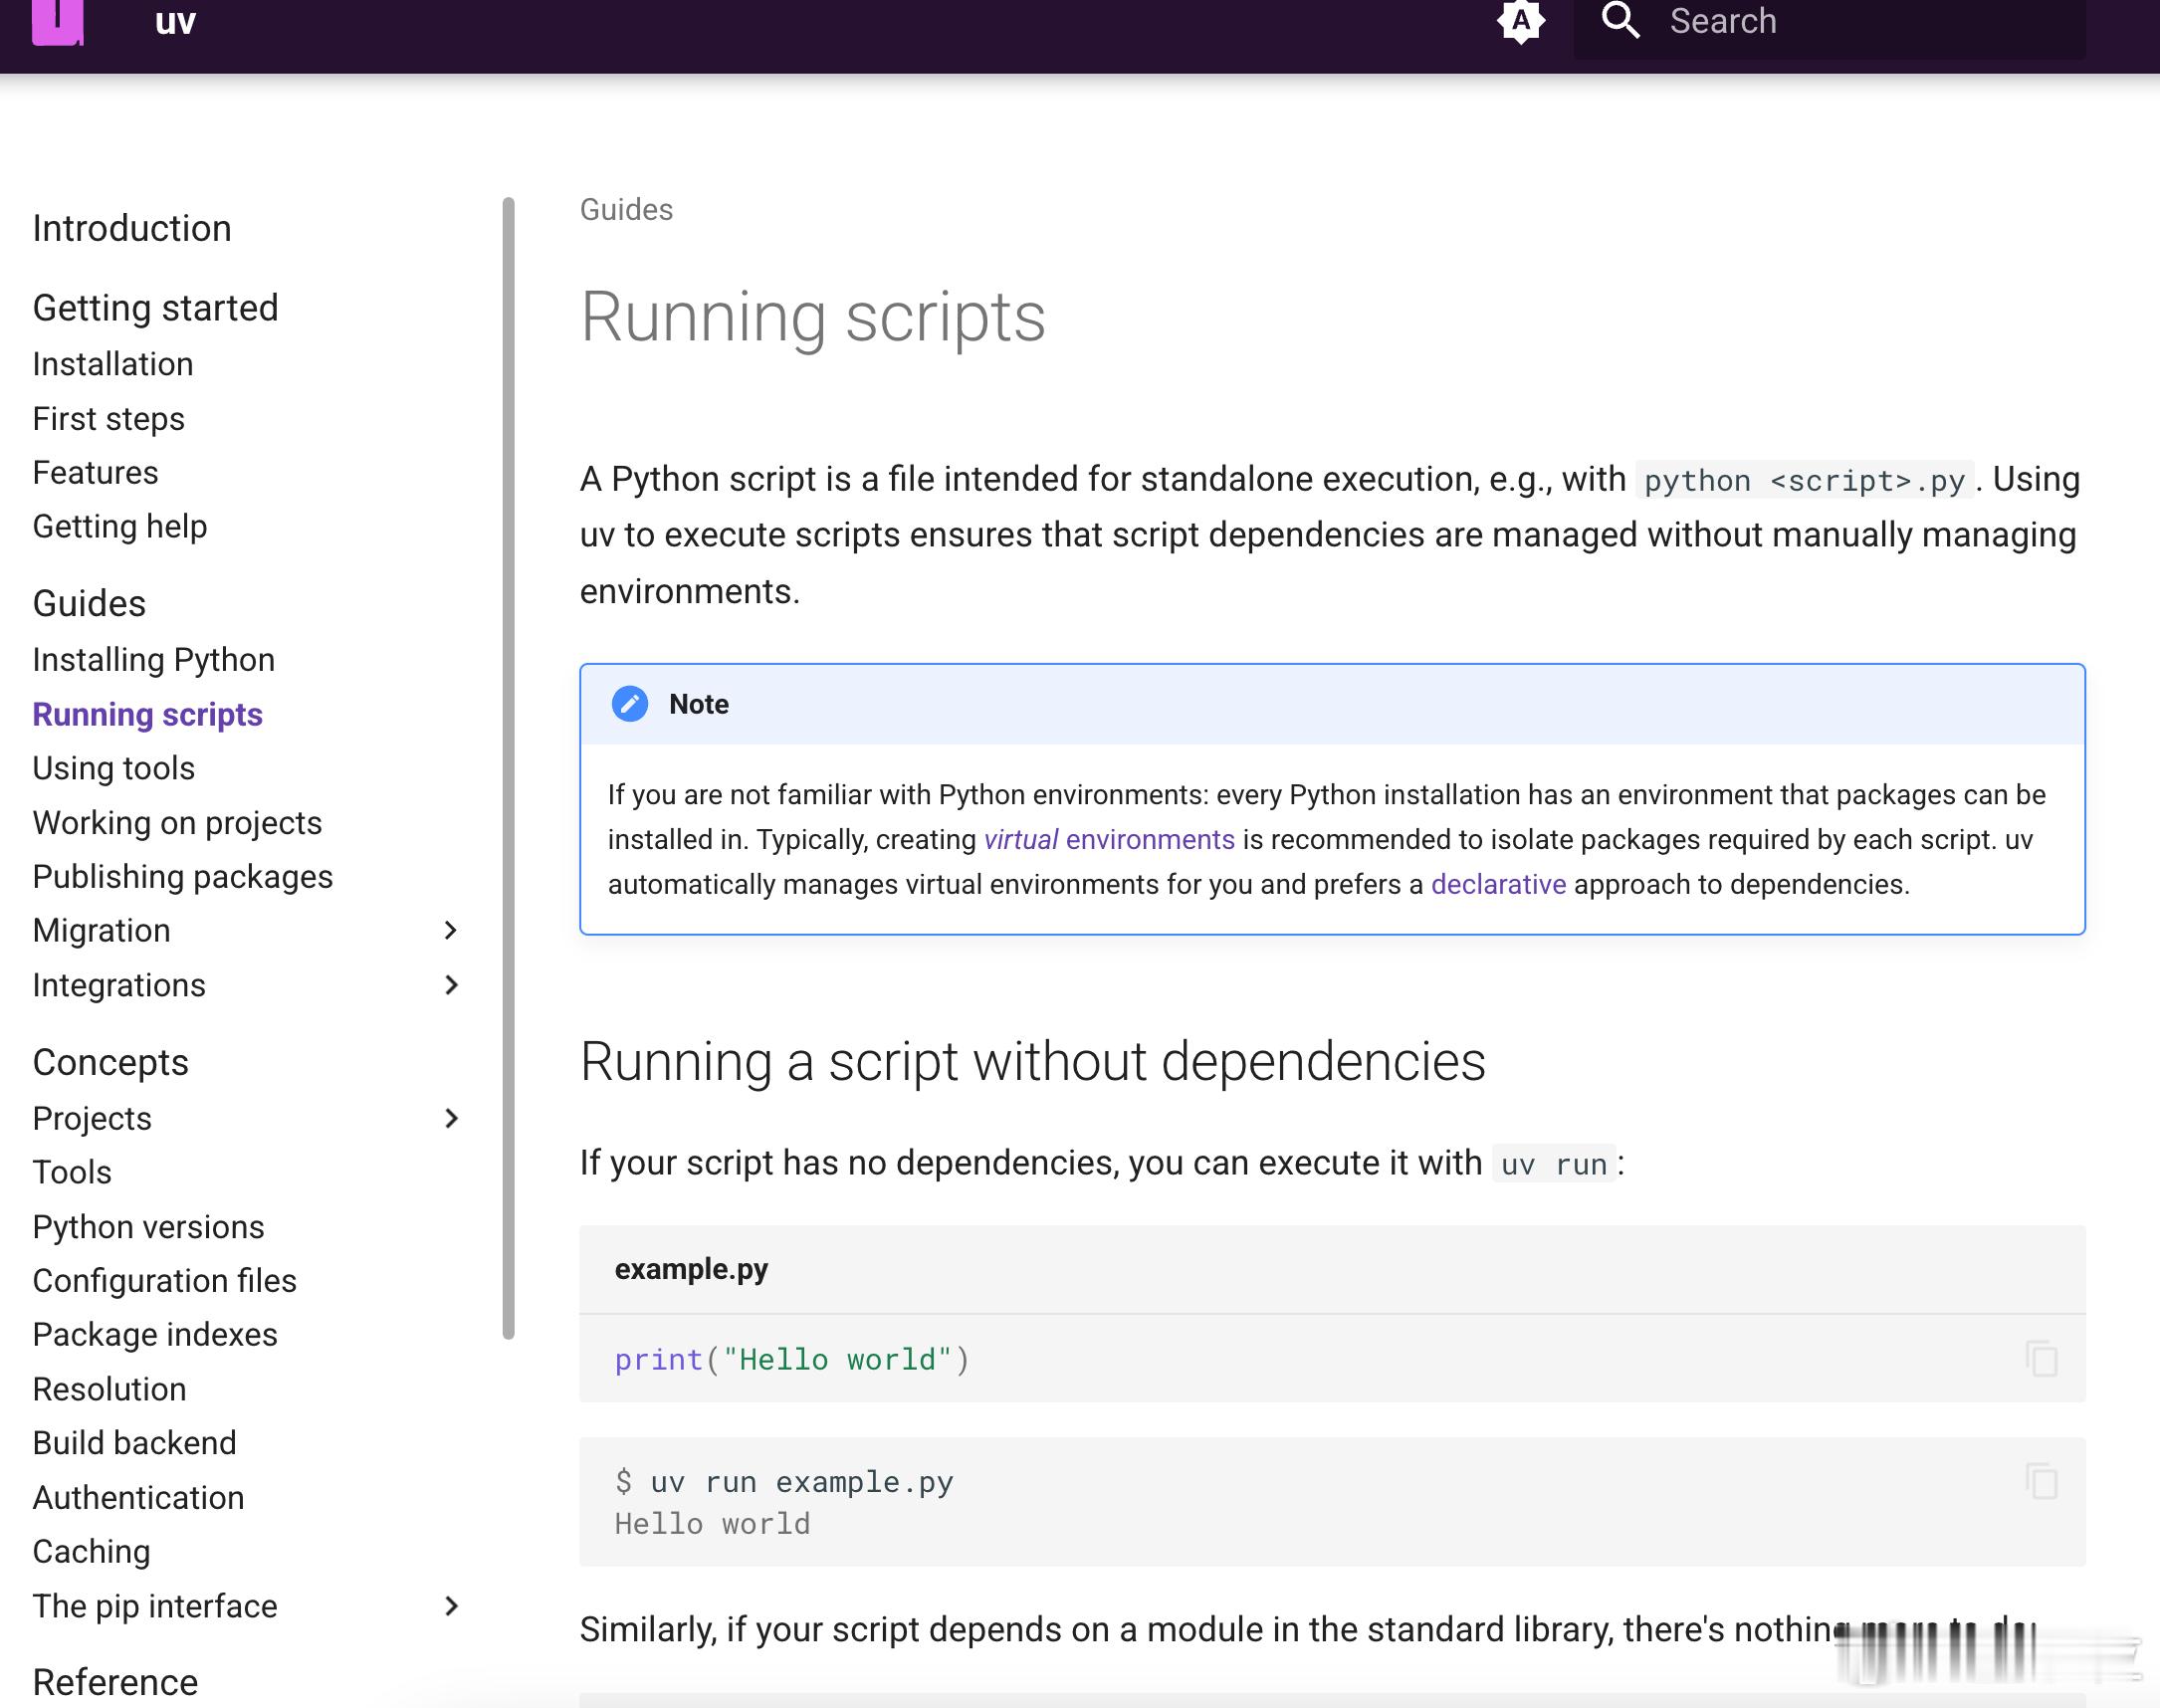Expand the Migration section chevron
Viewport: 2160px width, 1708px height.
pyautogui.click(x=451, y=931)
